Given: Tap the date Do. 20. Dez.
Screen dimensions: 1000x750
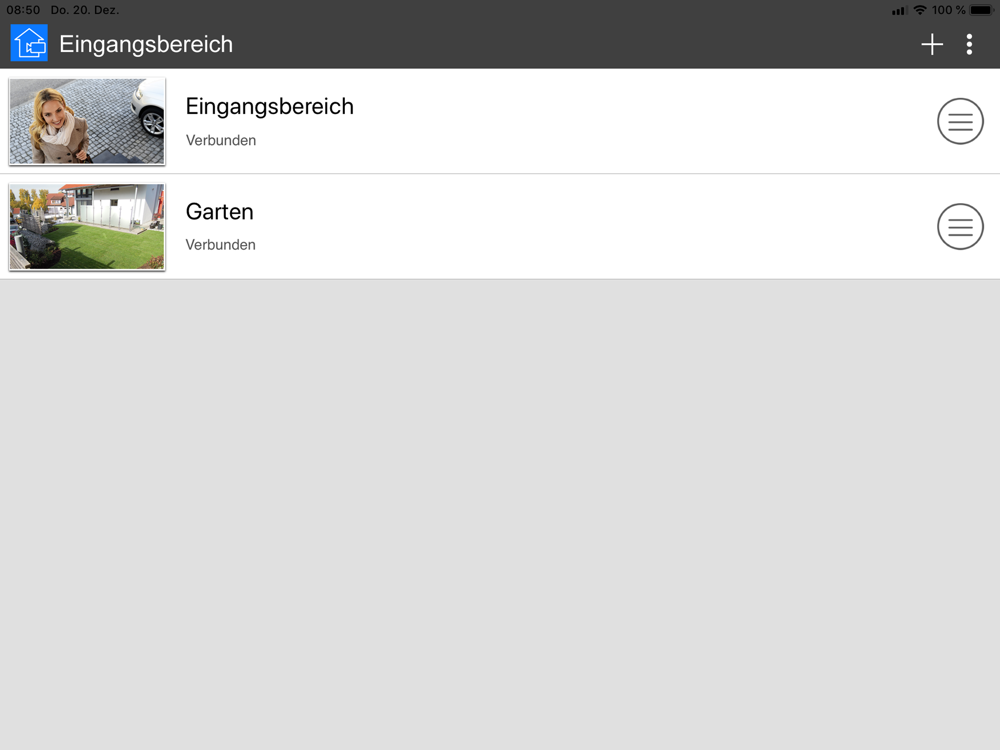Looking at the screenshot, I should pyautogui.click(x=85, y=10).
